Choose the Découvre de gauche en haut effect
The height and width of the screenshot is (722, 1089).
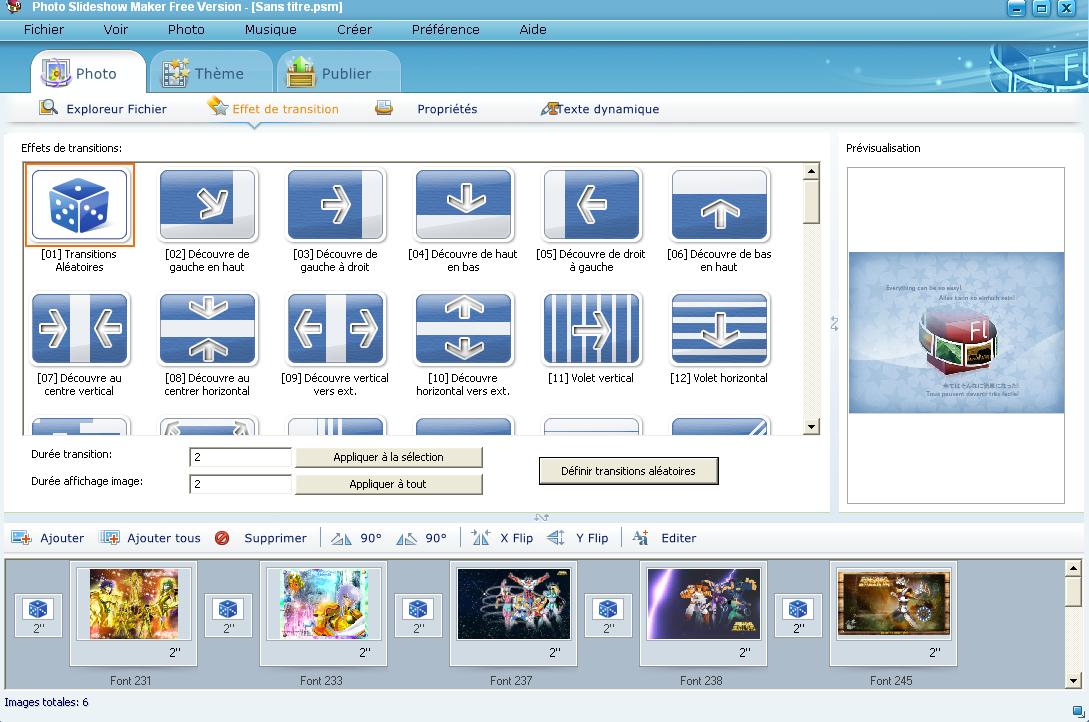(x=208, y=205)
